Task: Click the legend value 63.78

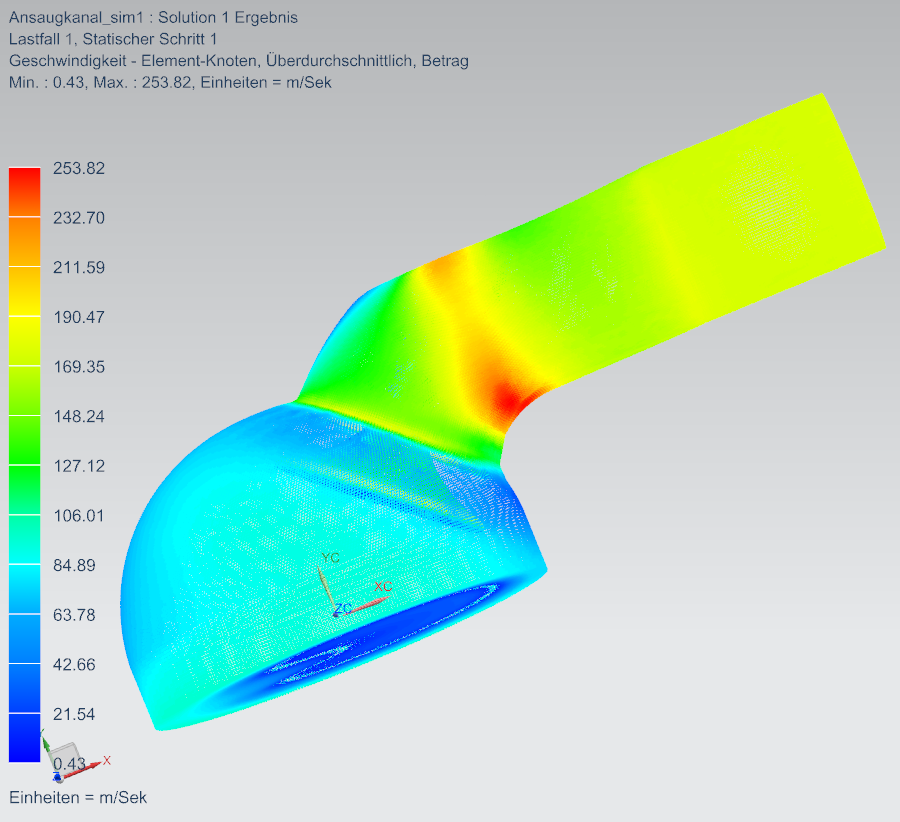Action: click(x=74, y=615)
